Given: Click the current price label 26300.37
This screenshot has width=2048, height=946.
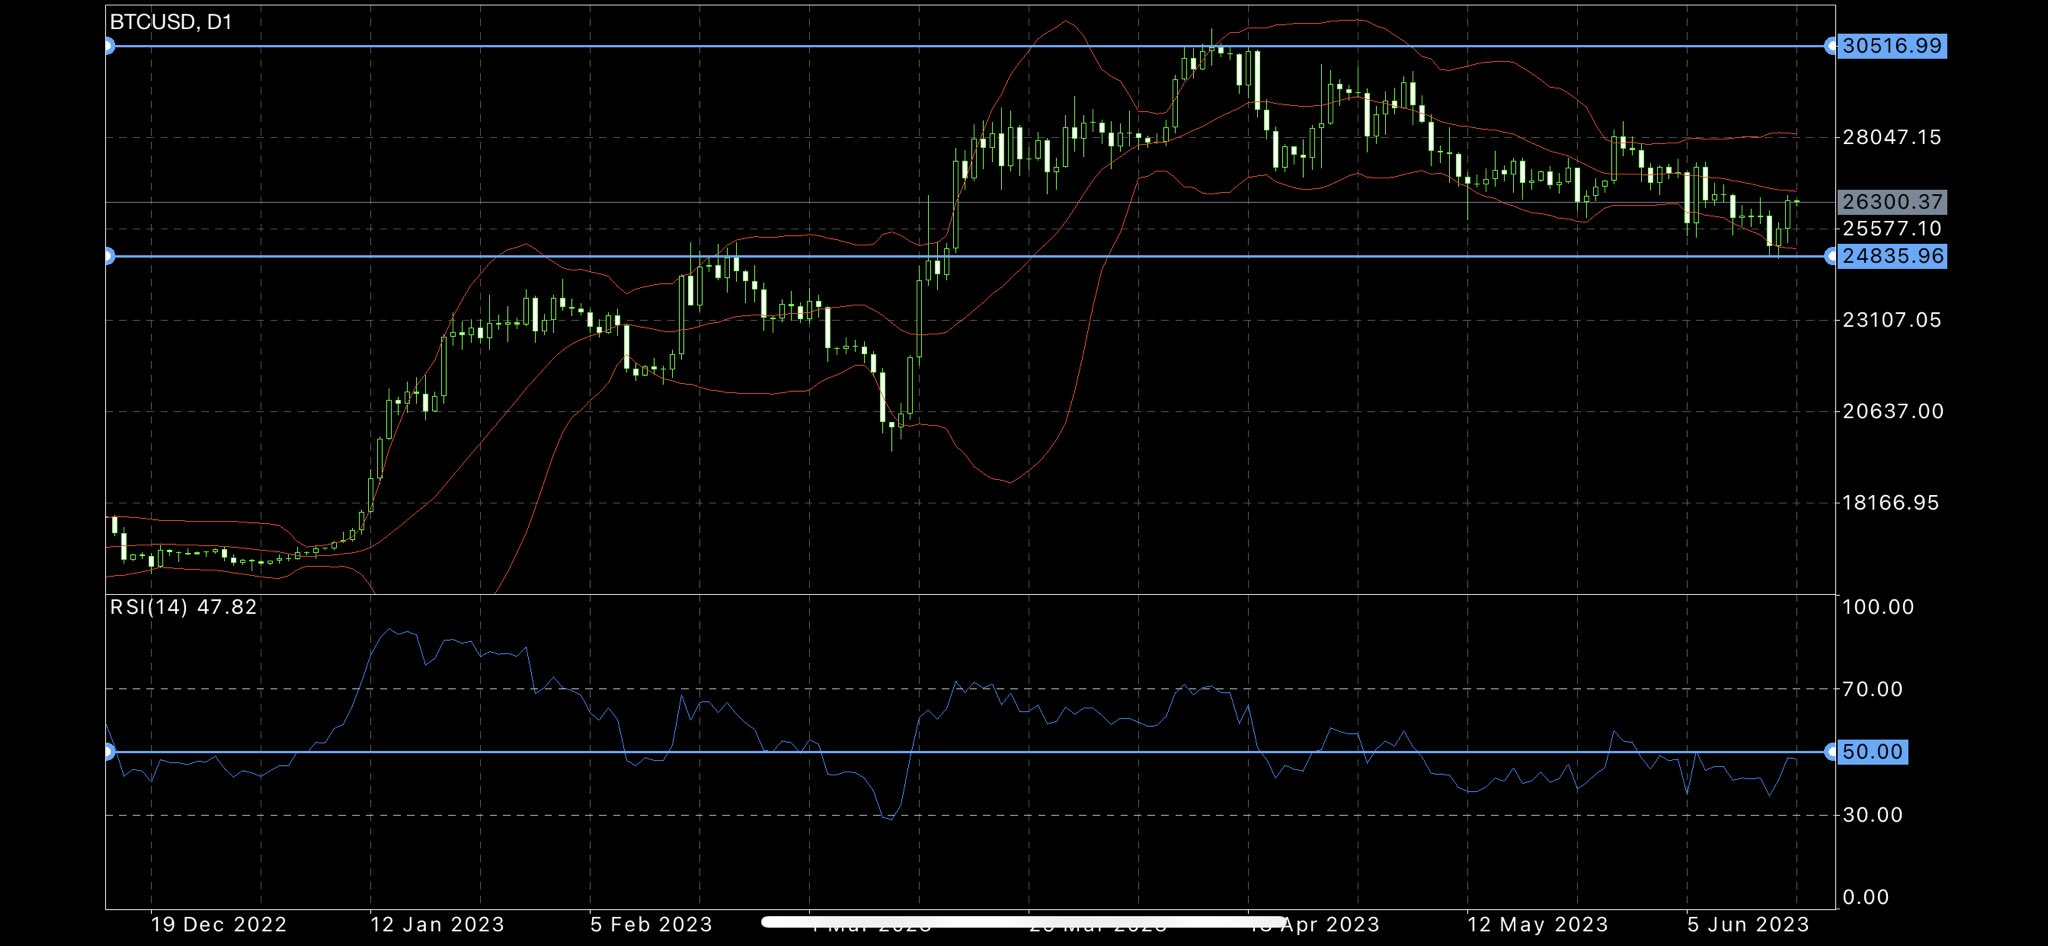Looking at the screenshot, I should tap(1890, 202).
